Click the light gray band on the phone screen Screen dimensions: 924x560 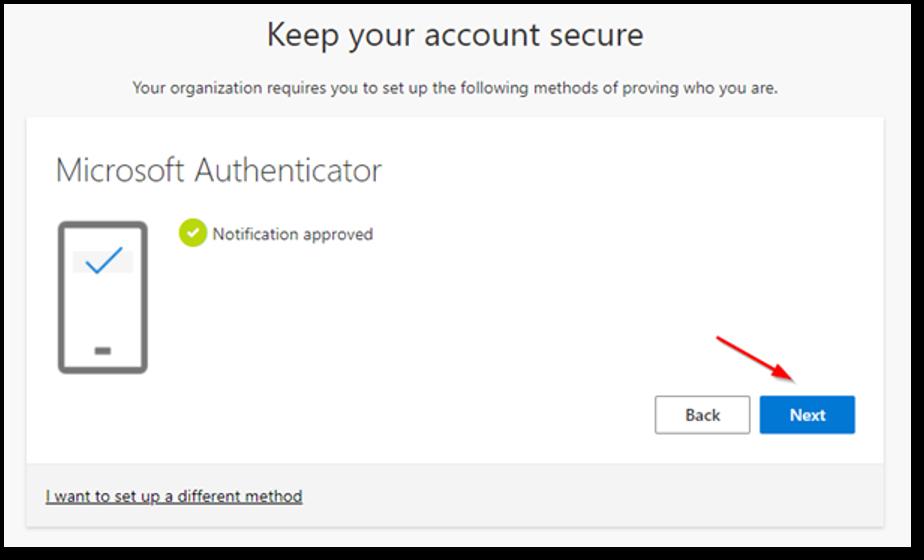click(103, 262)
